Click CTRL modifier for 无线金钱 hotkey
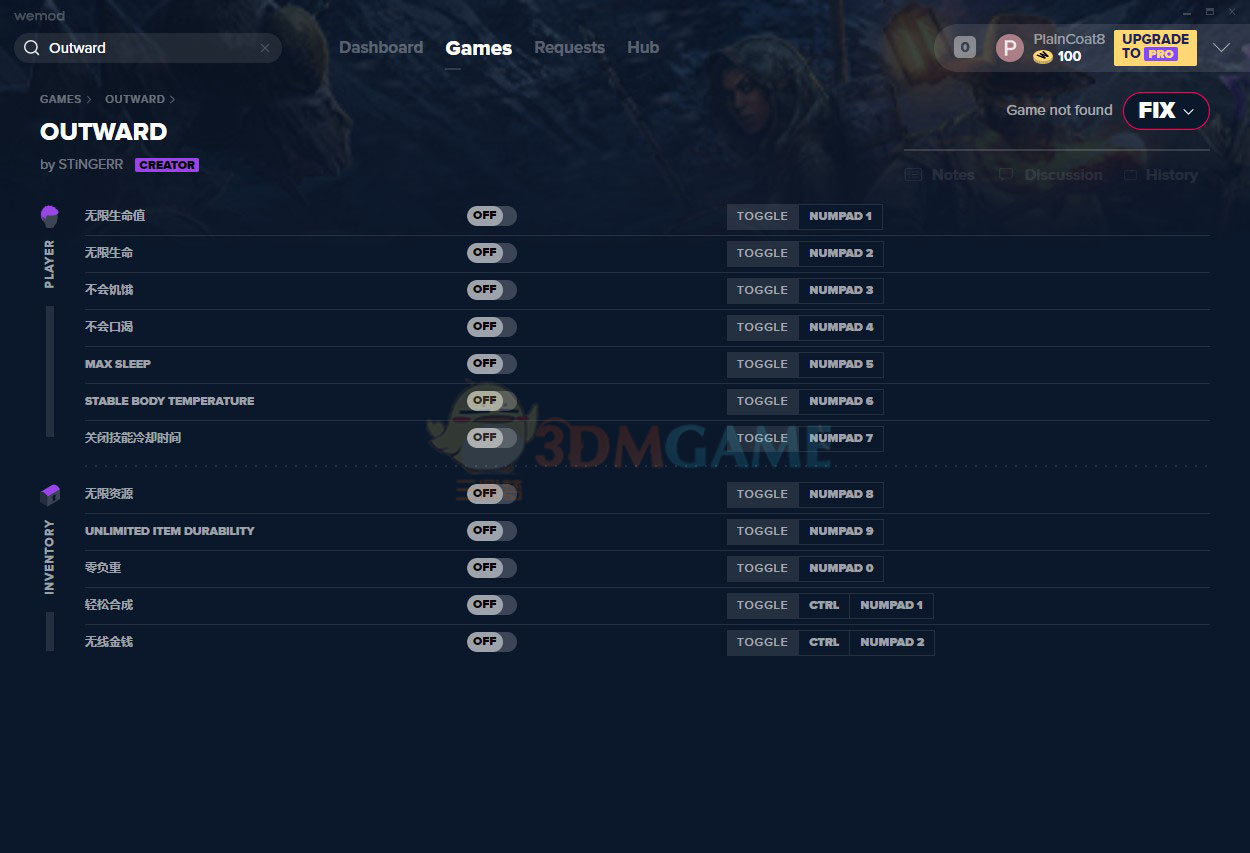1250x853 pixels. [824, 642]
